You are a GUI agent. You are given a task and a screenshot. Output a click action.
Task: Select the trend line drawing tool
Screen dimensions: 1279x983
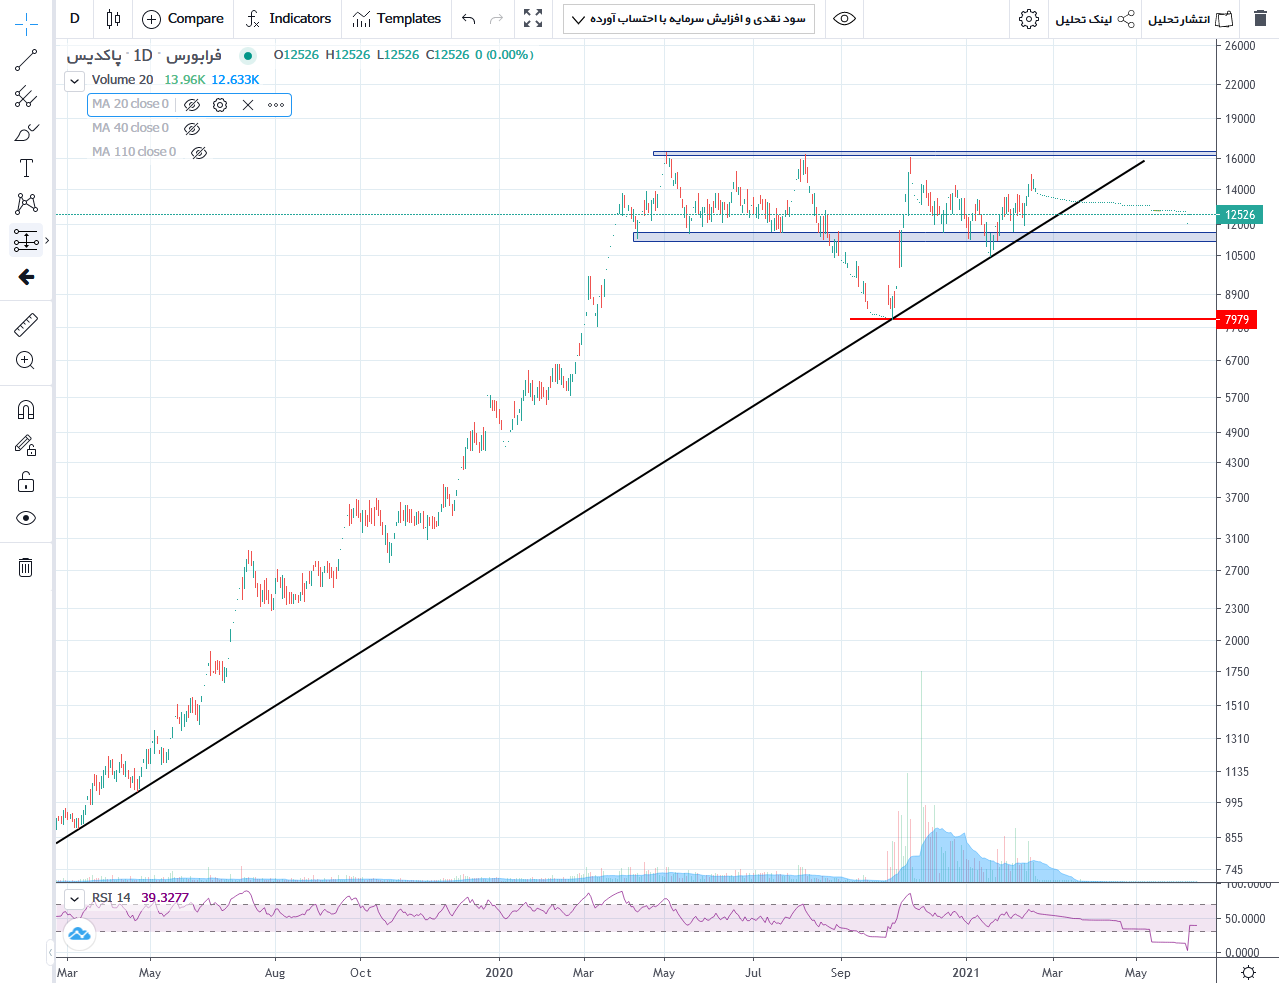26,60
